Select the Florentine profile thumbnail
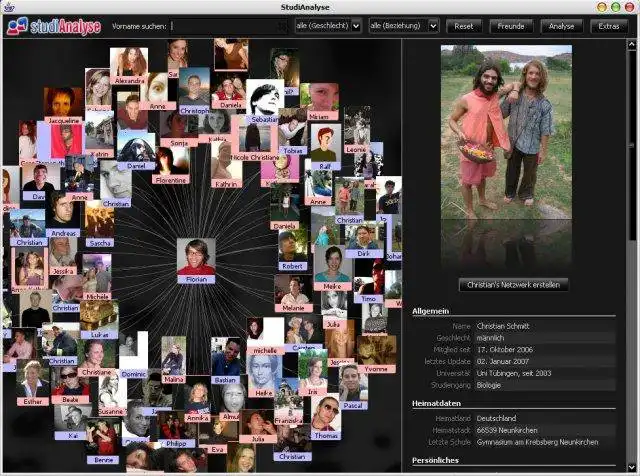Viewport: 640px width, 476px height. click(171, 165)
